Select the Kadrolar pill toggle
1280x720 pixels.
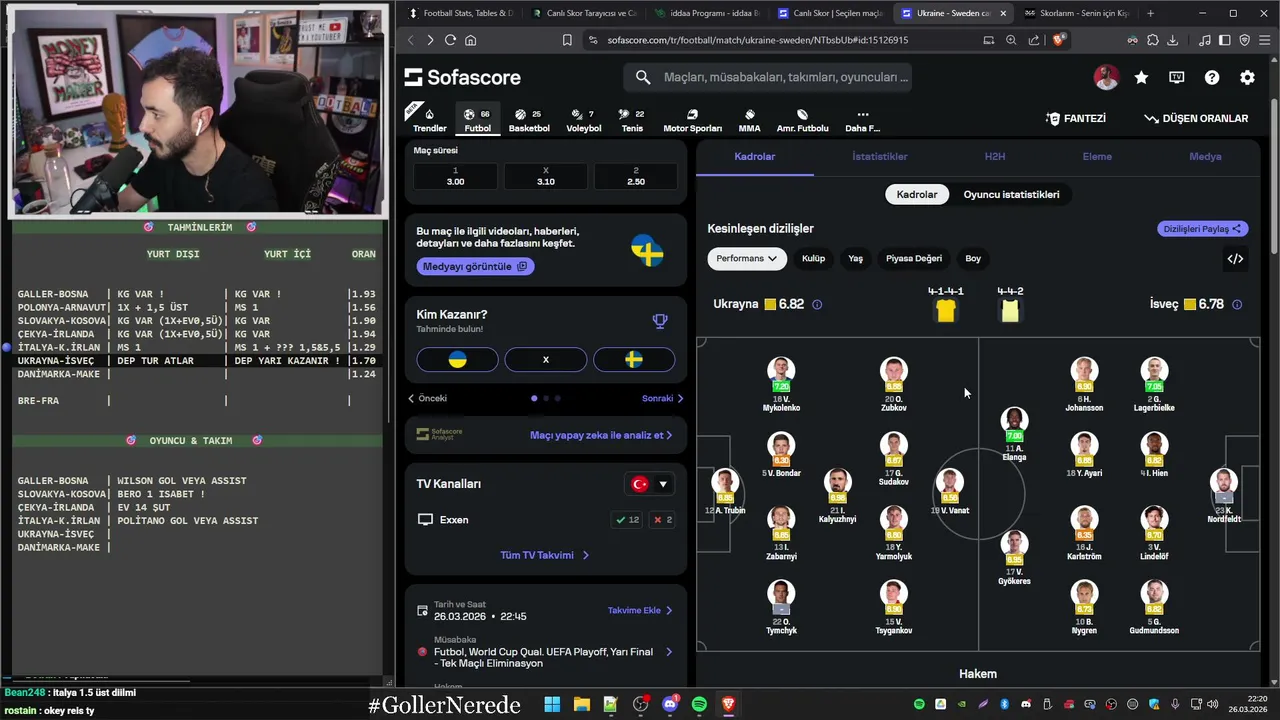(x=917, y=194)
